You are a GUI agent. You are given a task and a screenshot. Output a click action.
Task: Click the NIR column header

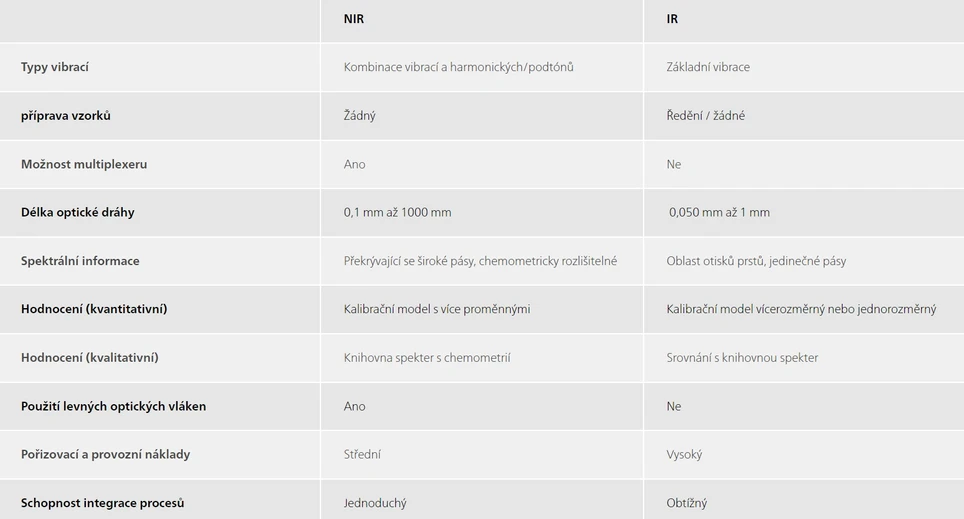click(x=353, y=19)
